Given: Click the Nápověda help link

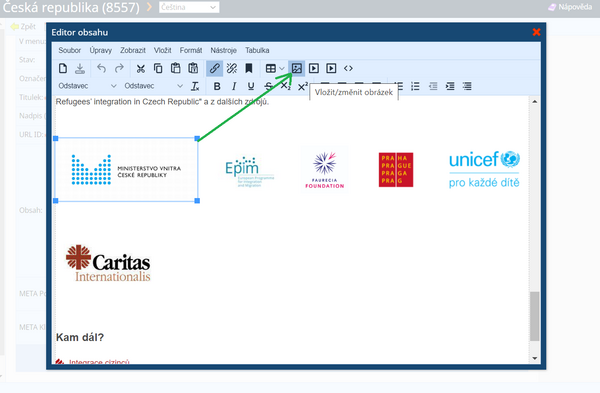Looking at the screenshot, I should click(x=570, y=7).
